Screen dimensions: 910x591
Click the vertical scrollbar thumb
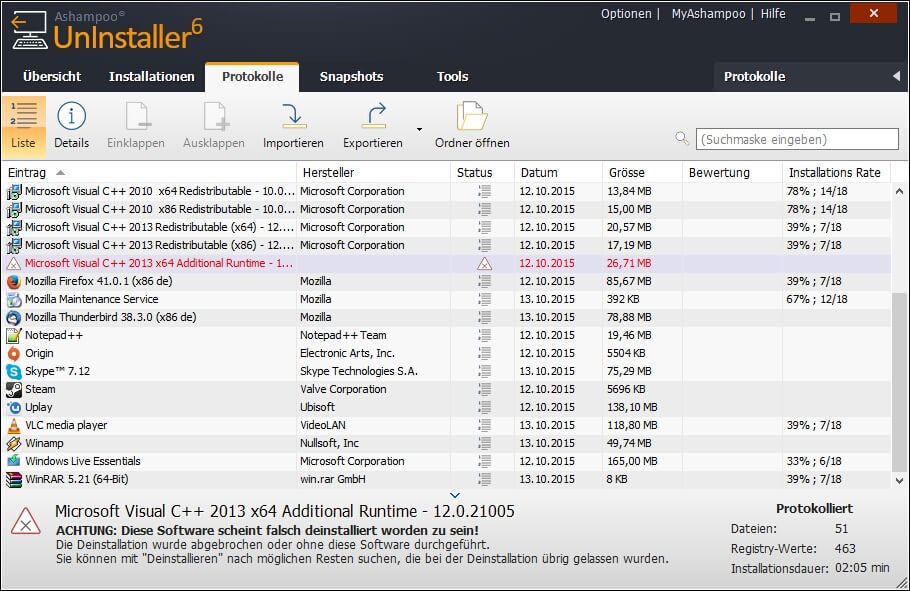(899, 381)
